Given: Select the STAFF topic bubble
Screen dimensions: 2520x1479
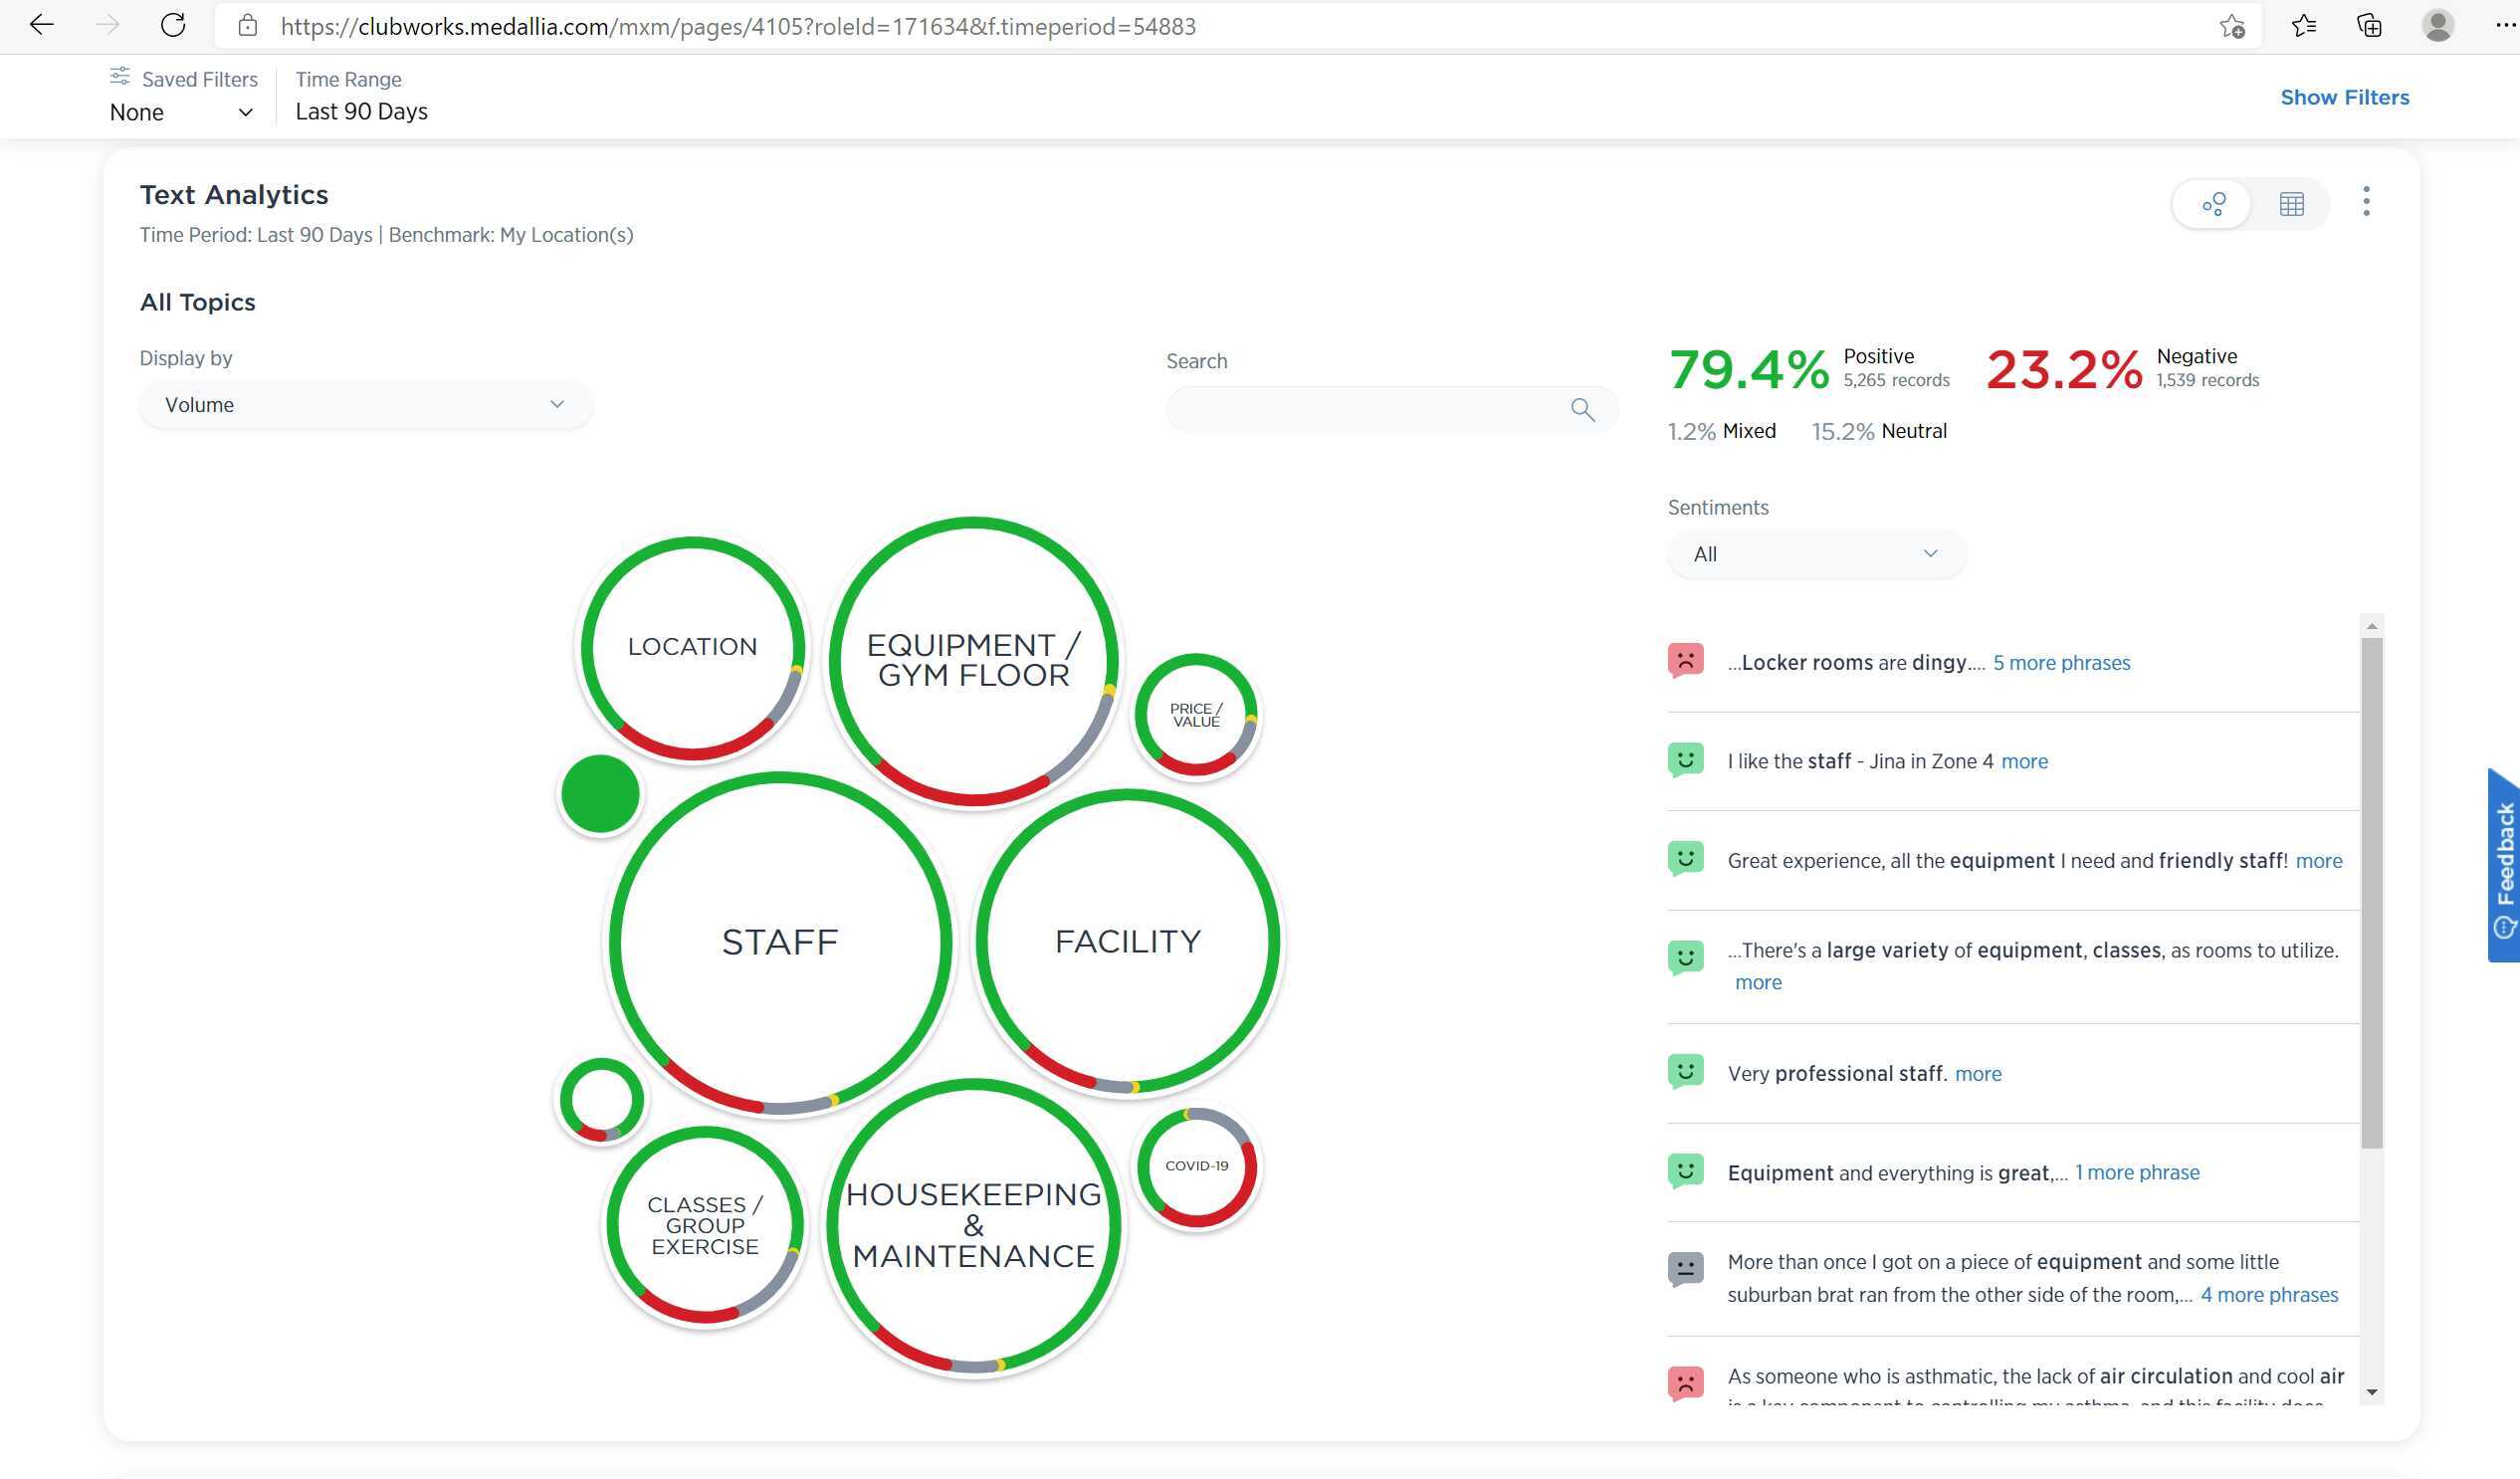Looking at the screenshot, I should 780,941.
